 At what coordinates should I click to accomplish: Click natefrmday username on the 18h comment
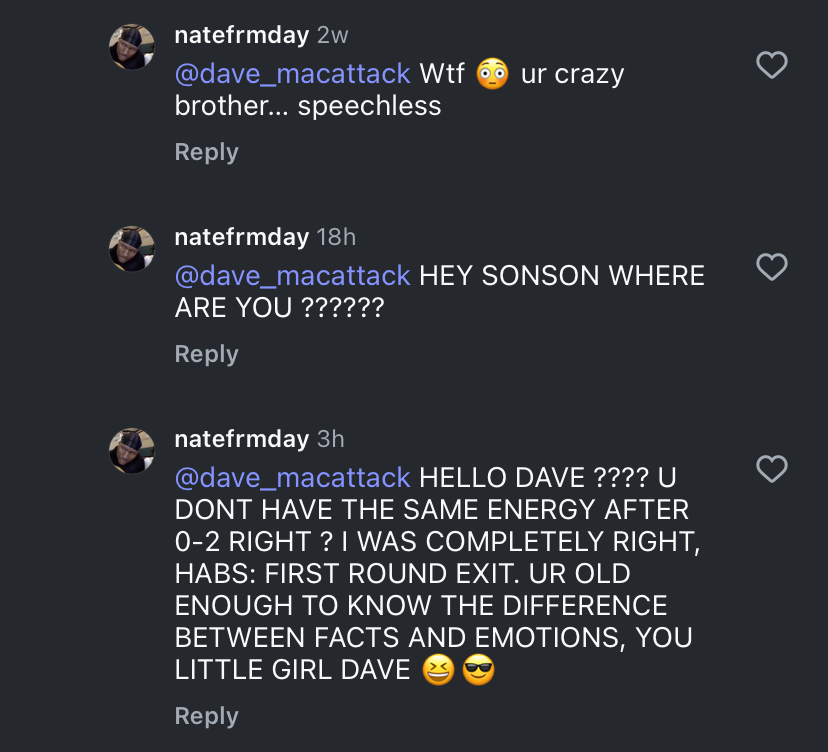coord(241,237)
